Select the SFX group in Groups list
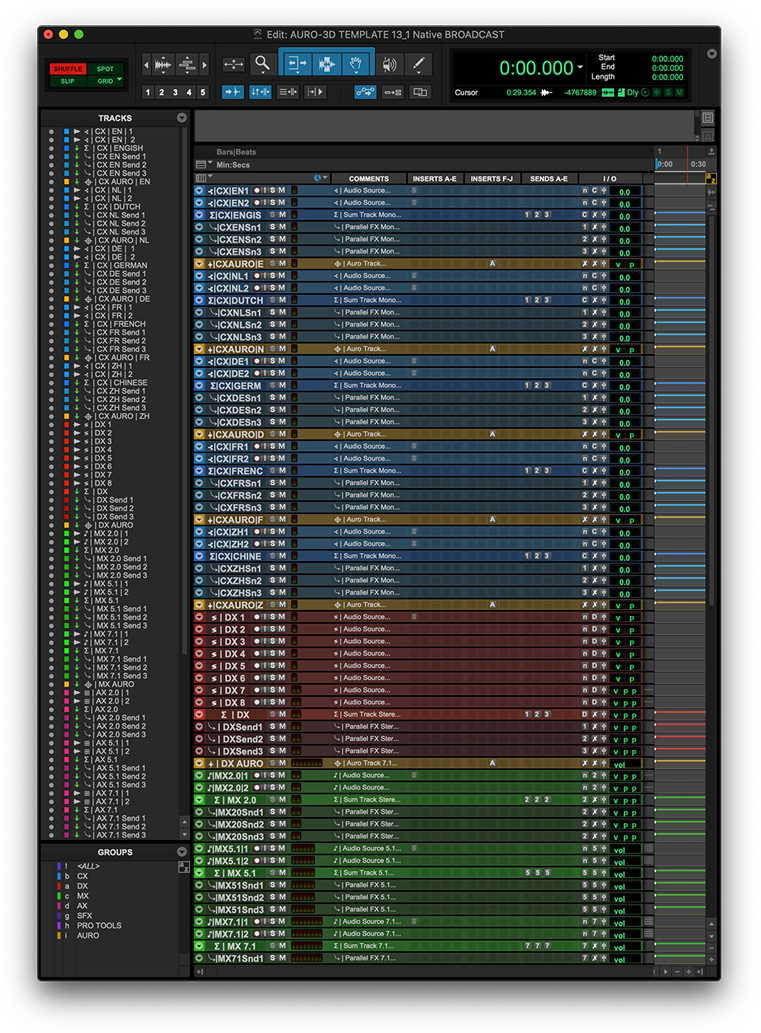This screenshot has width=761, height=1033. point(86,915)
